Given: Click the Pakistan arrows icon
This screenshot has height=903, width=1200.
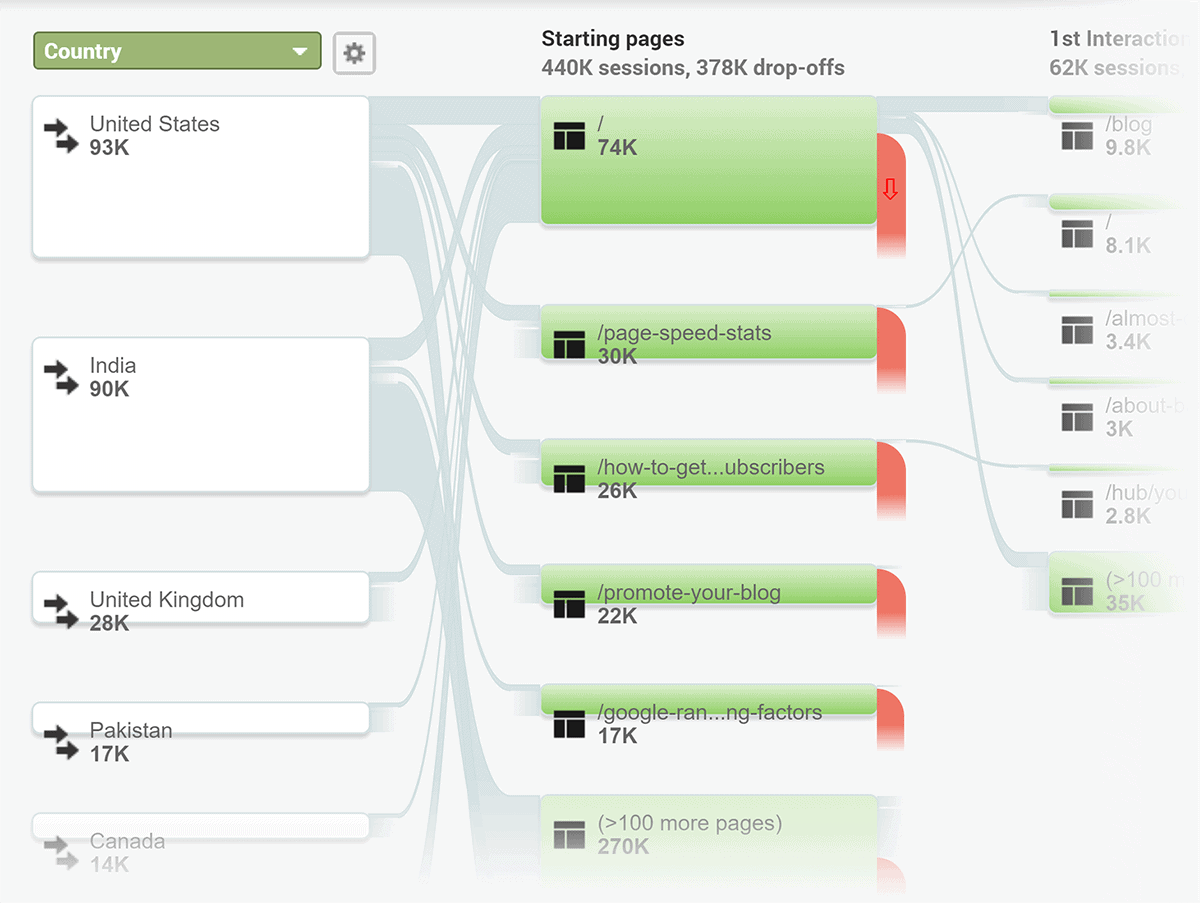Looking at the screenshot, I should (61, 743).
